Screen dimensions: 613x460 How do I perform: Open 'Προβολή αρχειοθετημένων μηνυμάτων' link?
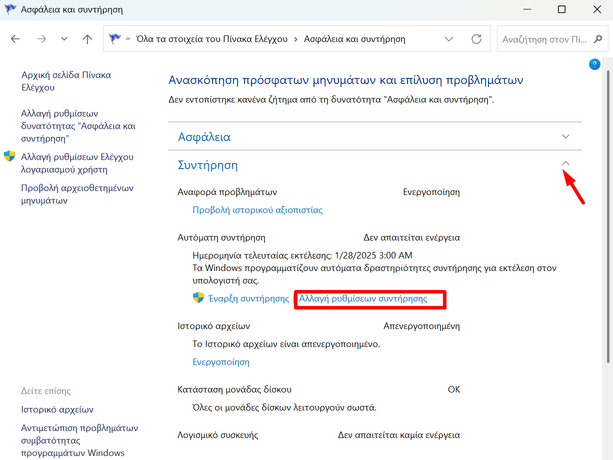click(x=77, y=194)
